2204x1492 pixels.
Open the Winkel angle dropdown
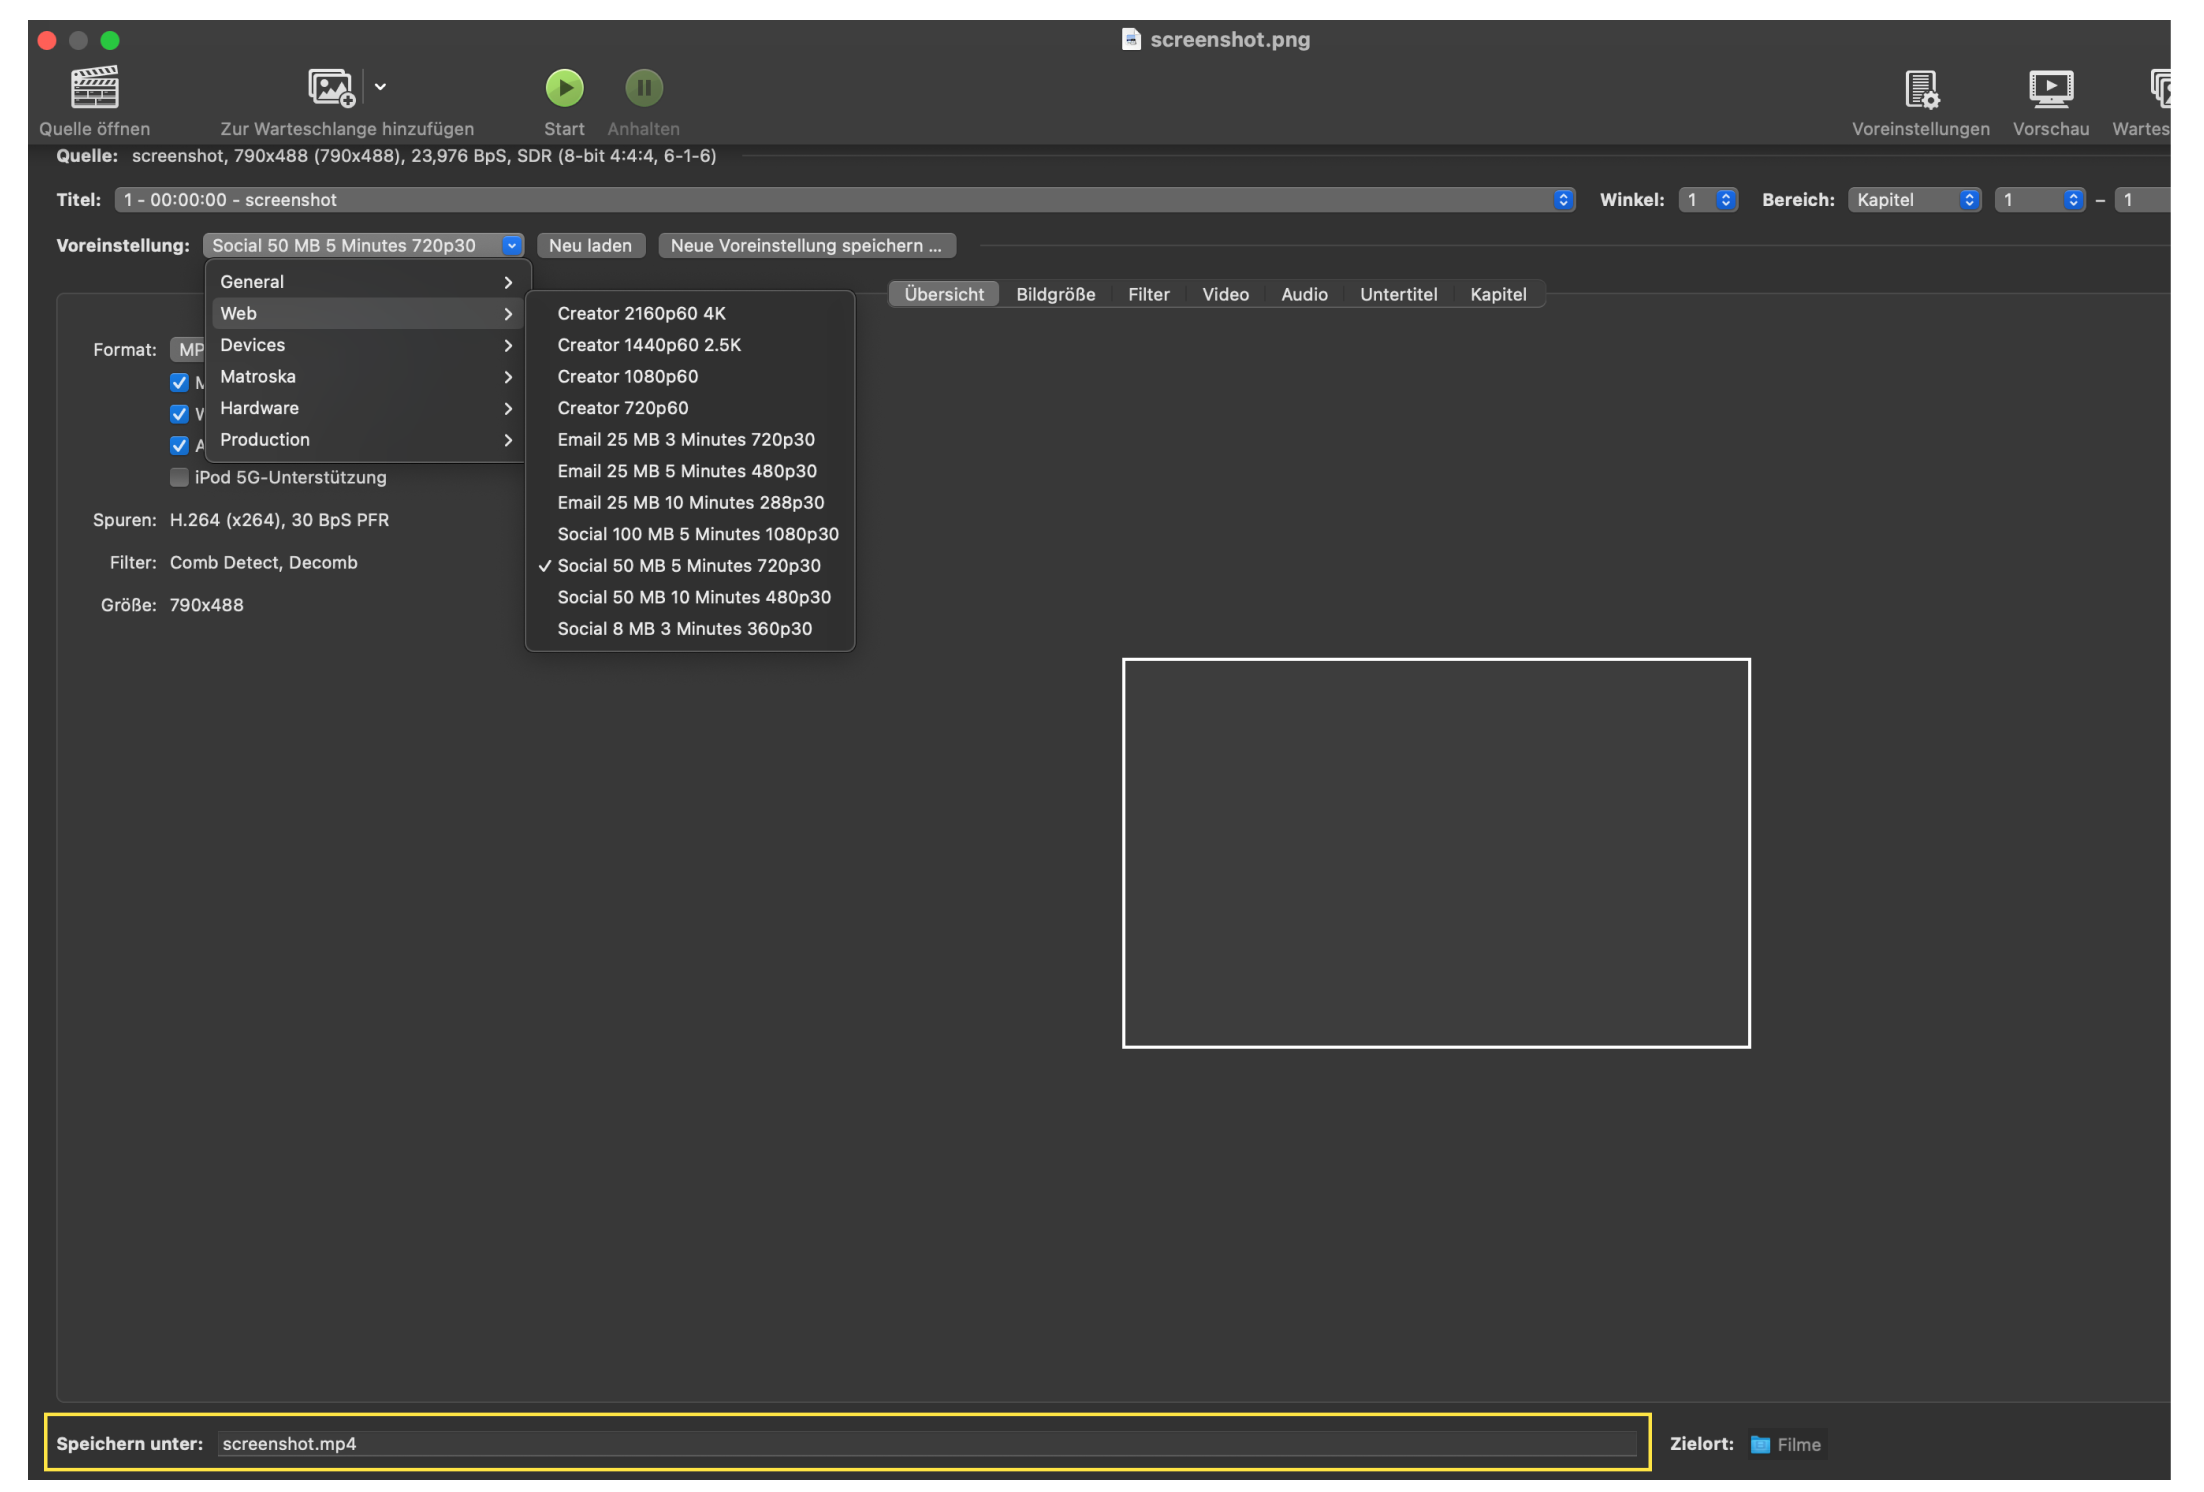tap(1708, 200)
